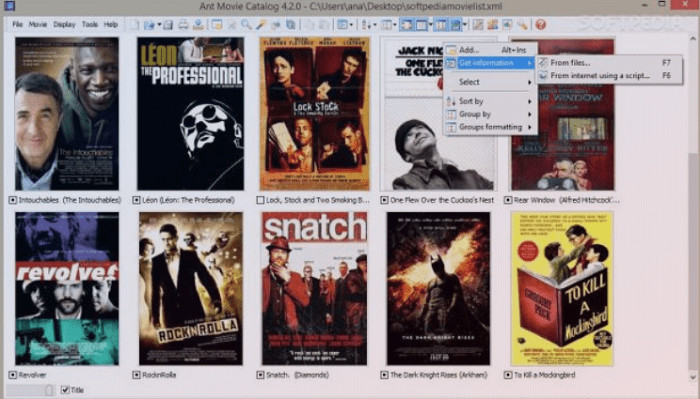Choose From files... in the submenu
The width and height of the screenshot is (700, 399).
(x=610, y=63)
